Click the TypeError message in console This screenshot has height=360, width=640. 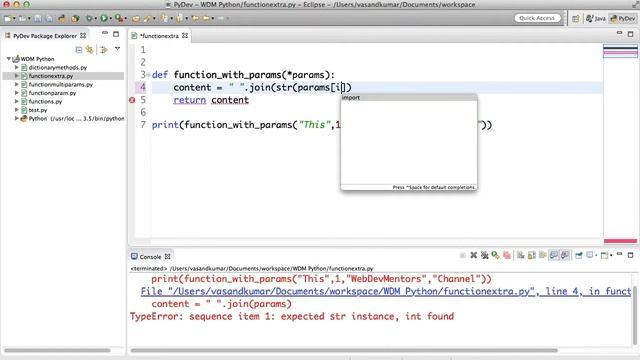point(292,316)
